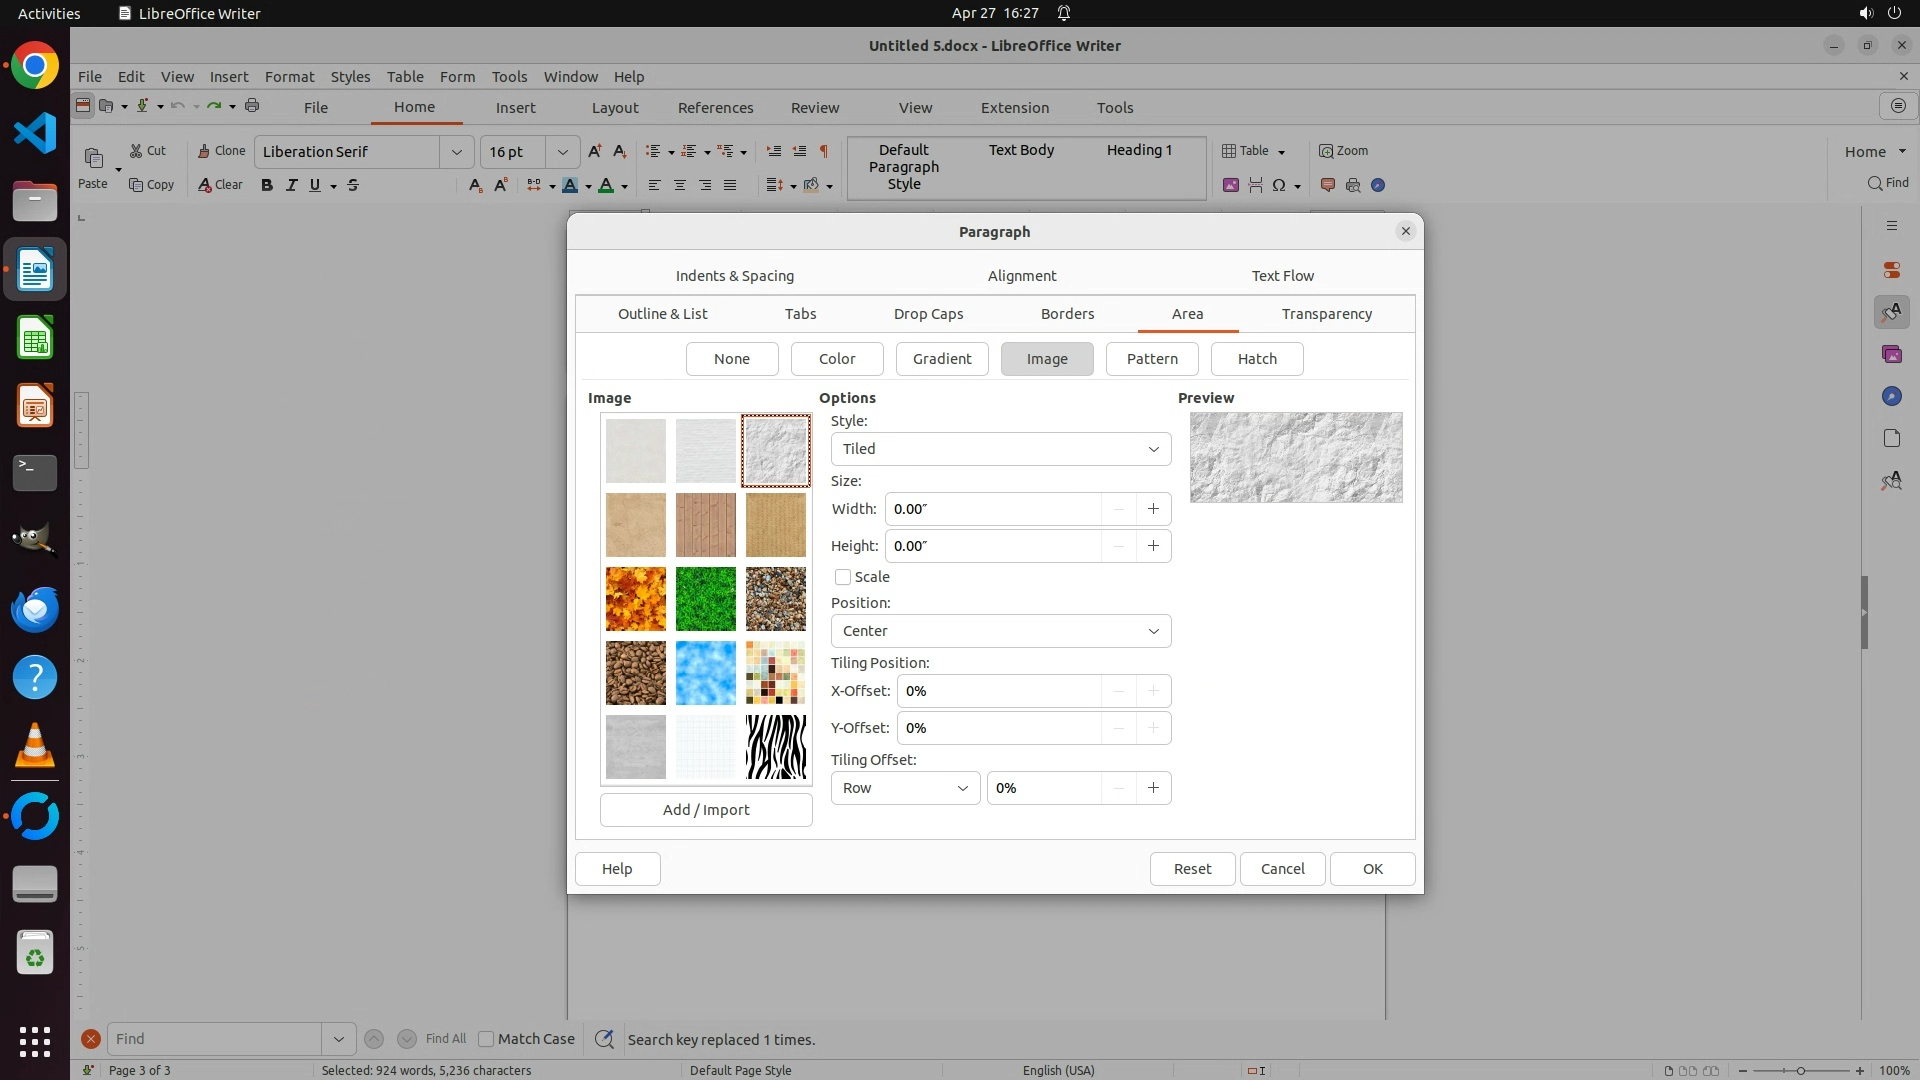Open the Position dropdown showing Center
Image resolution: width=1920 pixels, height=1080 pixels.
pos(1000,631)
